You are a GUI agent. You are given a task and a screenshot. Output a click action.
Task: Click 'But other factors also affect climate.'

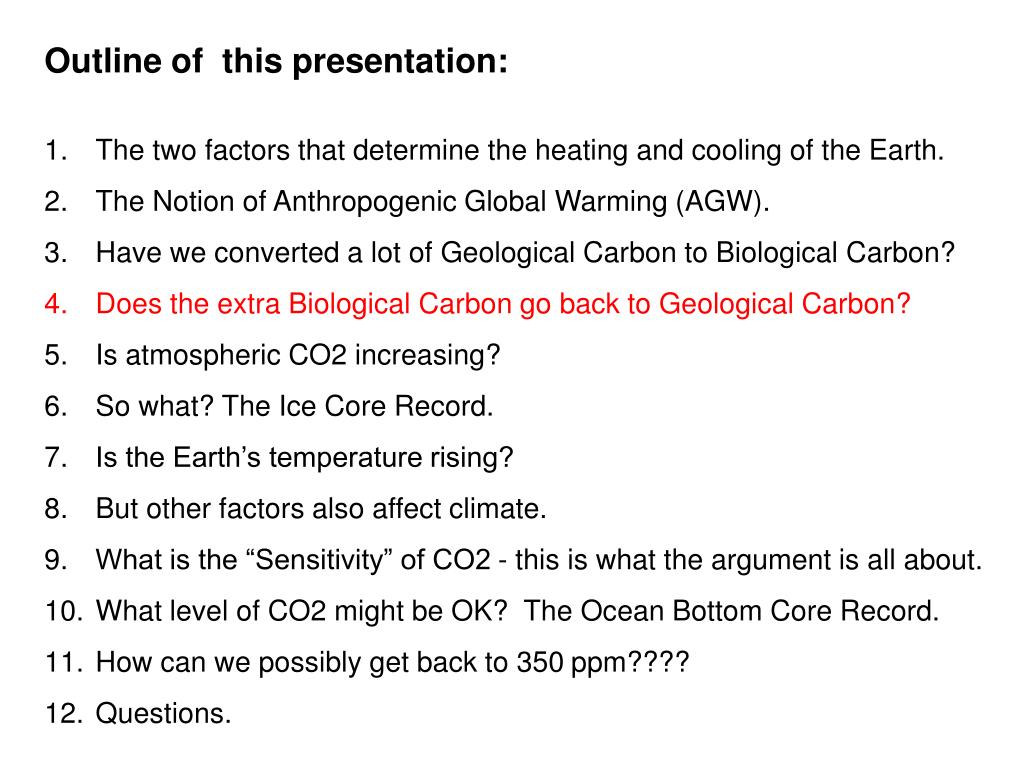(x=321, y=509)
